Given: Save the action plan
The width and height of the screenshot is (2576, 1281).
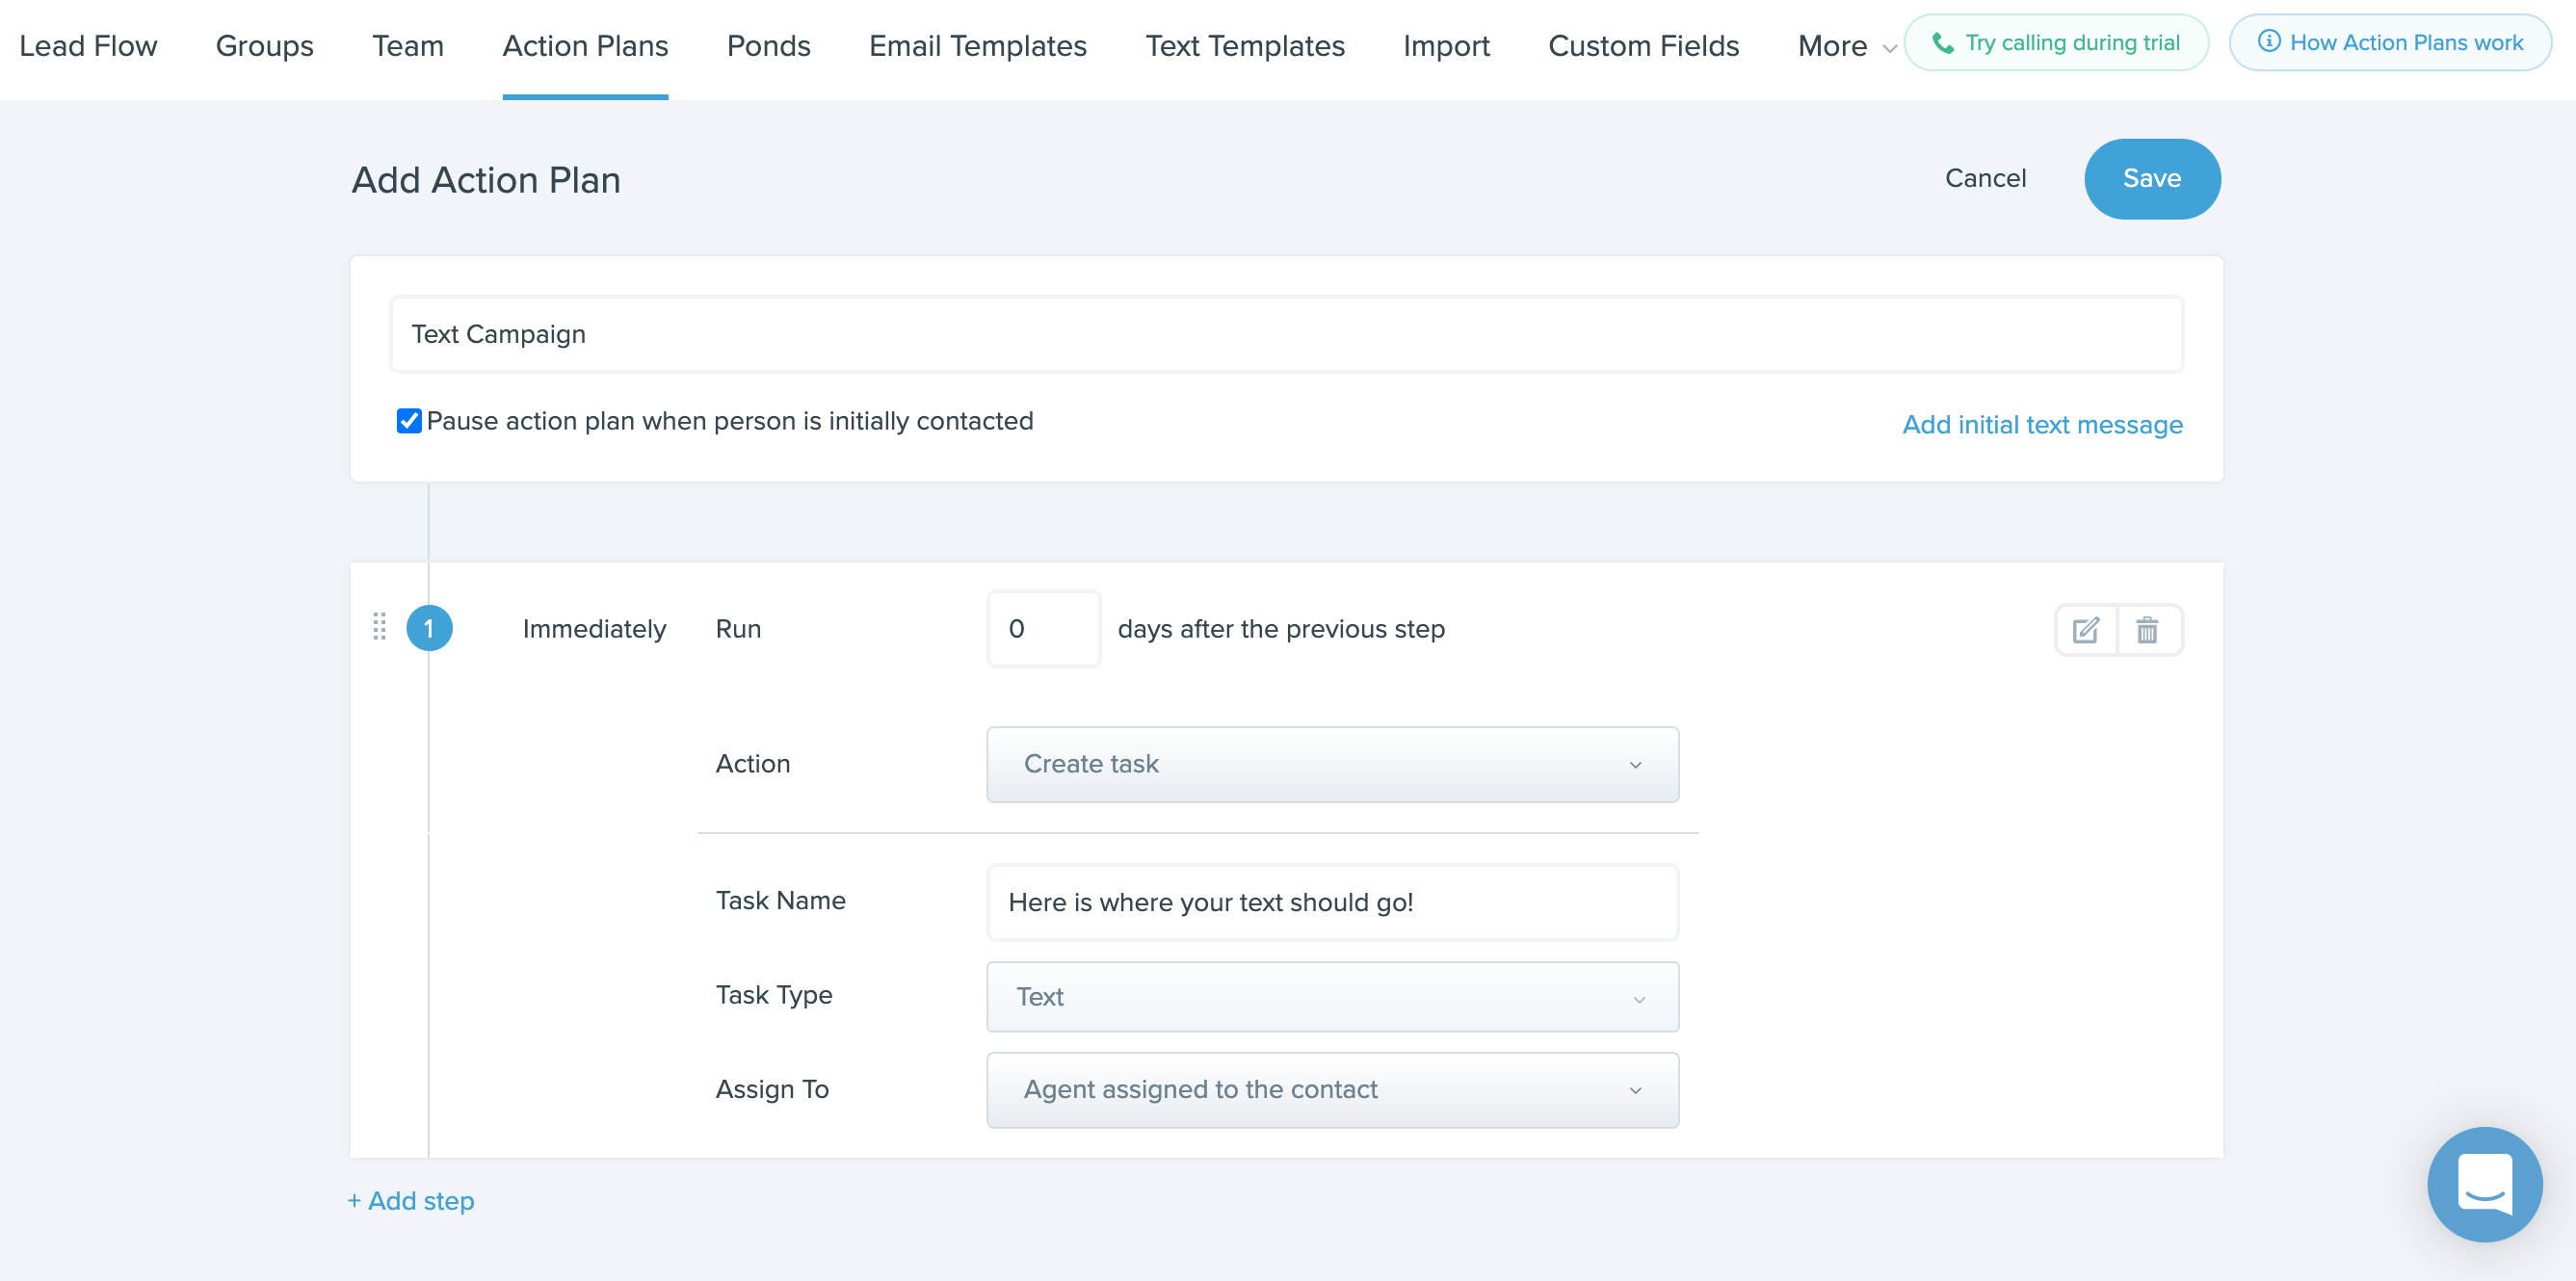Looking at the screenshot, I should [2152, 179].
